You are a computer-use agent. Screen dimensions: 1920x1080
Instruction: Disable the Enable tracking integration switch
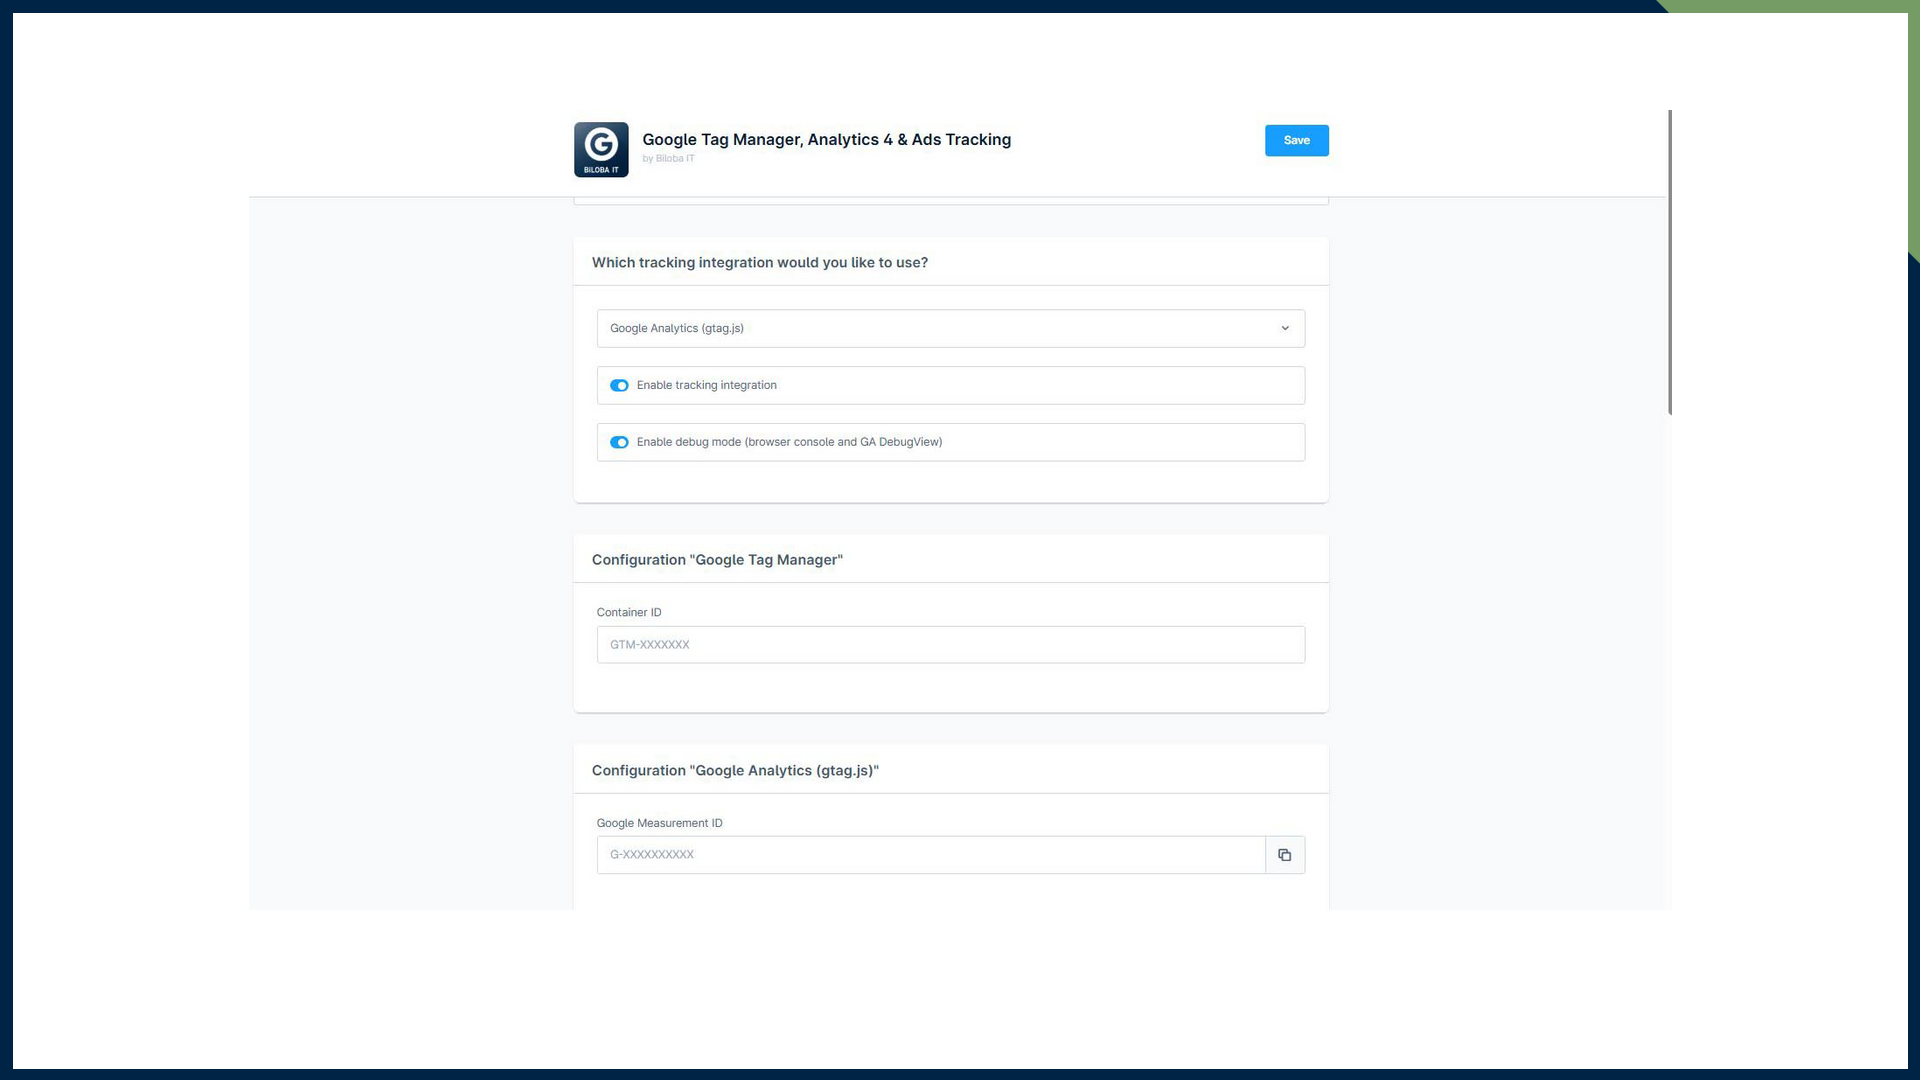coord(619,386)
